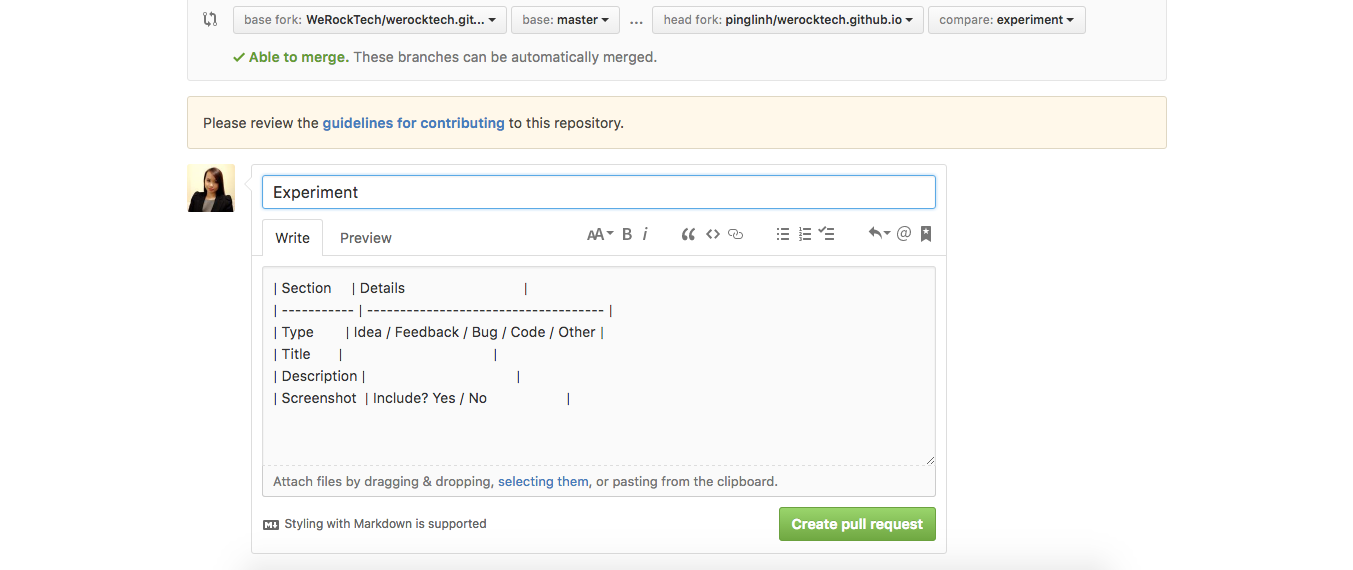Image resolution: width=1353 pixels, height=570 pixels.
Task: Insert a task list
Action: 827,234
